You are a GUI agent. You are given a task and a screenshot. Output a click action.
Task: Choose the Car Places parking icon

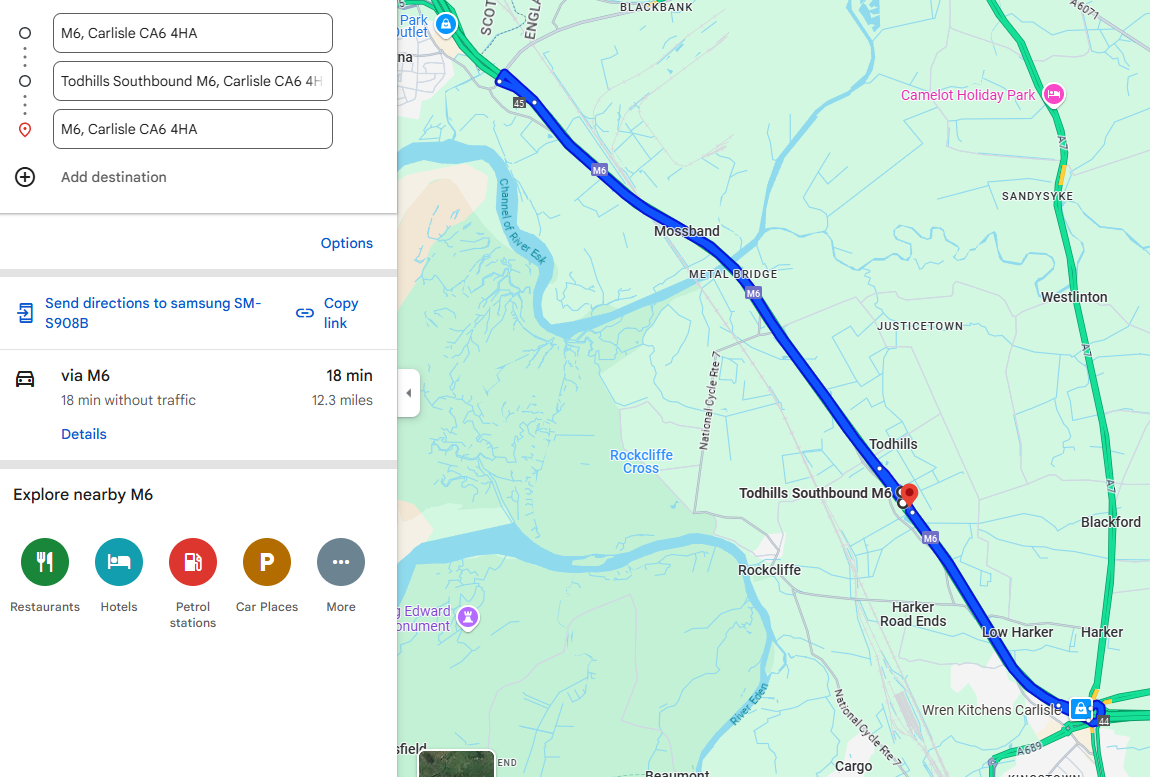tap(267, 562)
